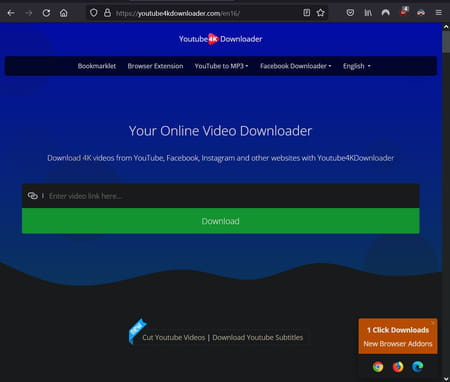Screen dimensions: 450x382
Task: Click the Your Online Video Downloader heading
Action: tap(220, 131)
